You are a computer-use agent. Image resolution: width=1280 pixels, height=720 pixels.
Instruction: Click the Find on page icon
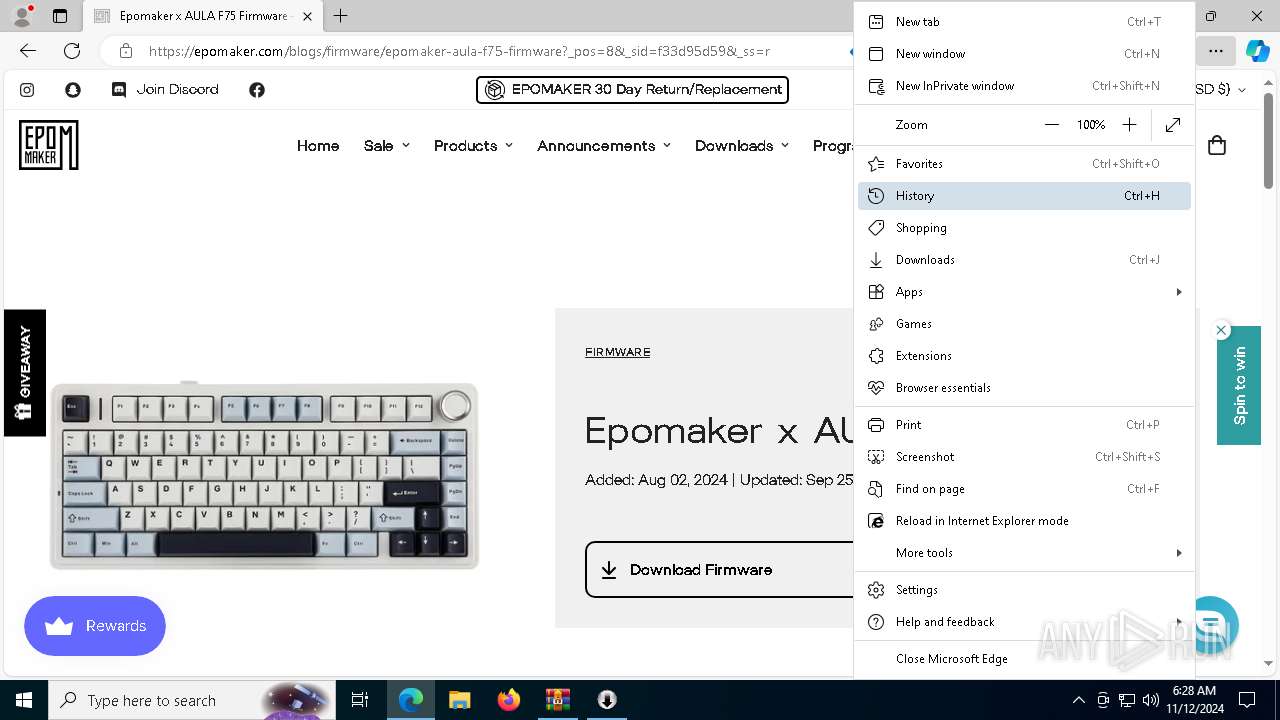pyautogui.click(x=876, y=489)
